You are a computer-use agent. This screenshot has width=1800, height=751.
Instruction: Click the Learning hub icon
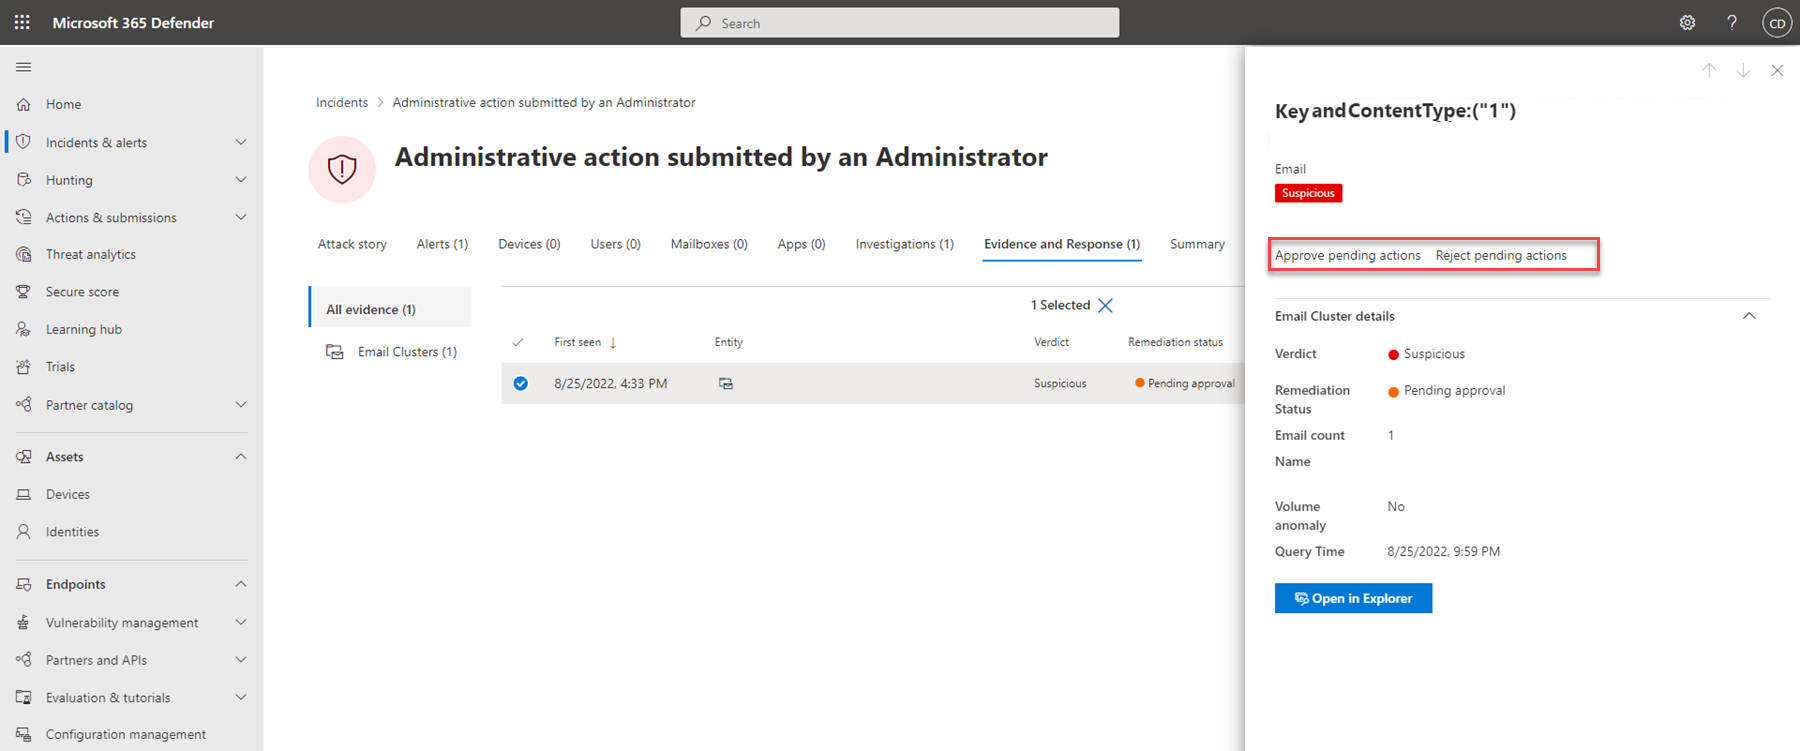[x=24, y=329]
